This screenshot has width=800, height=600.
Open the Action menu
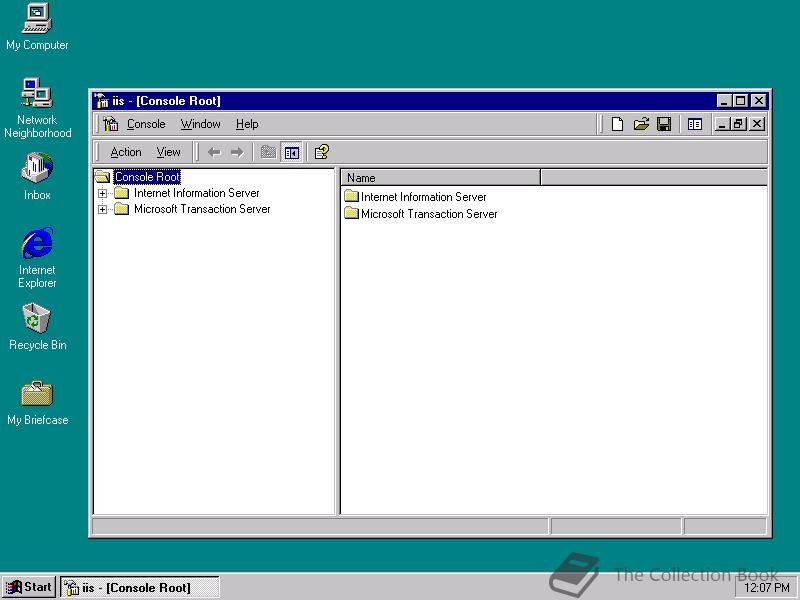coord(126,152)
